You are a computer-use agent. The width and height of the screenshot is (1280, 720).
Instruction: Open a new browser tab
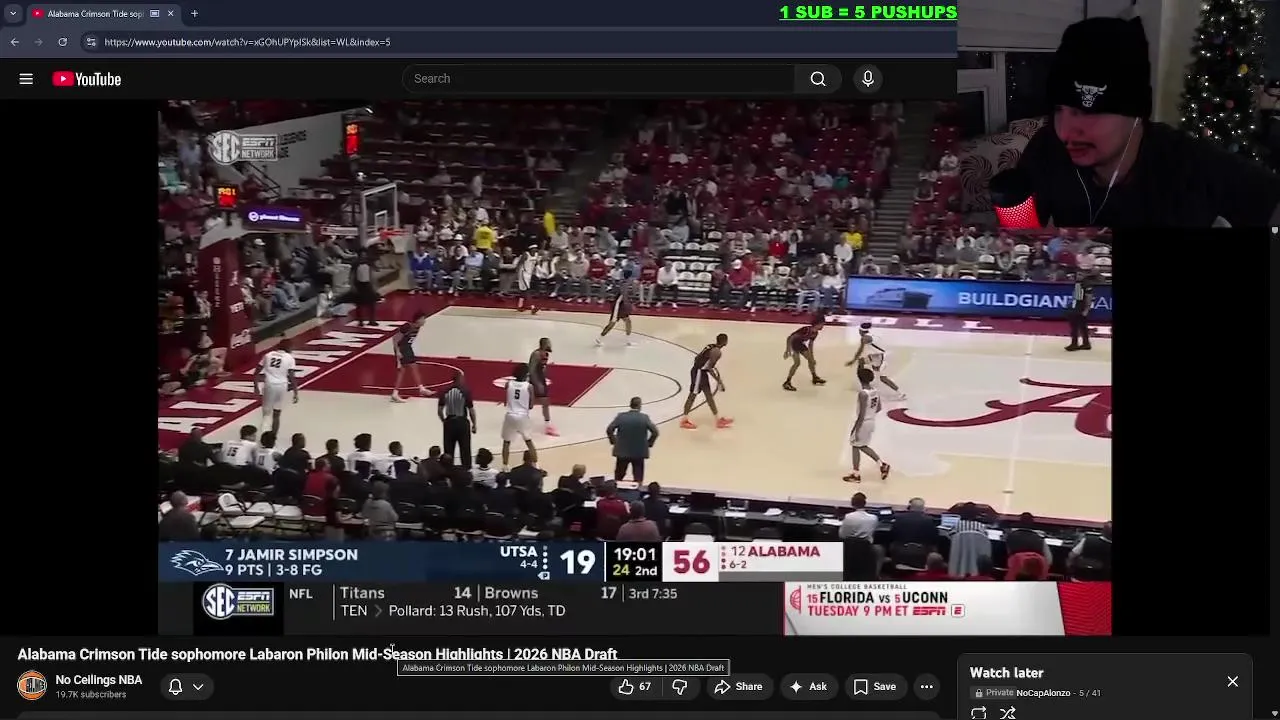[194, 13]
